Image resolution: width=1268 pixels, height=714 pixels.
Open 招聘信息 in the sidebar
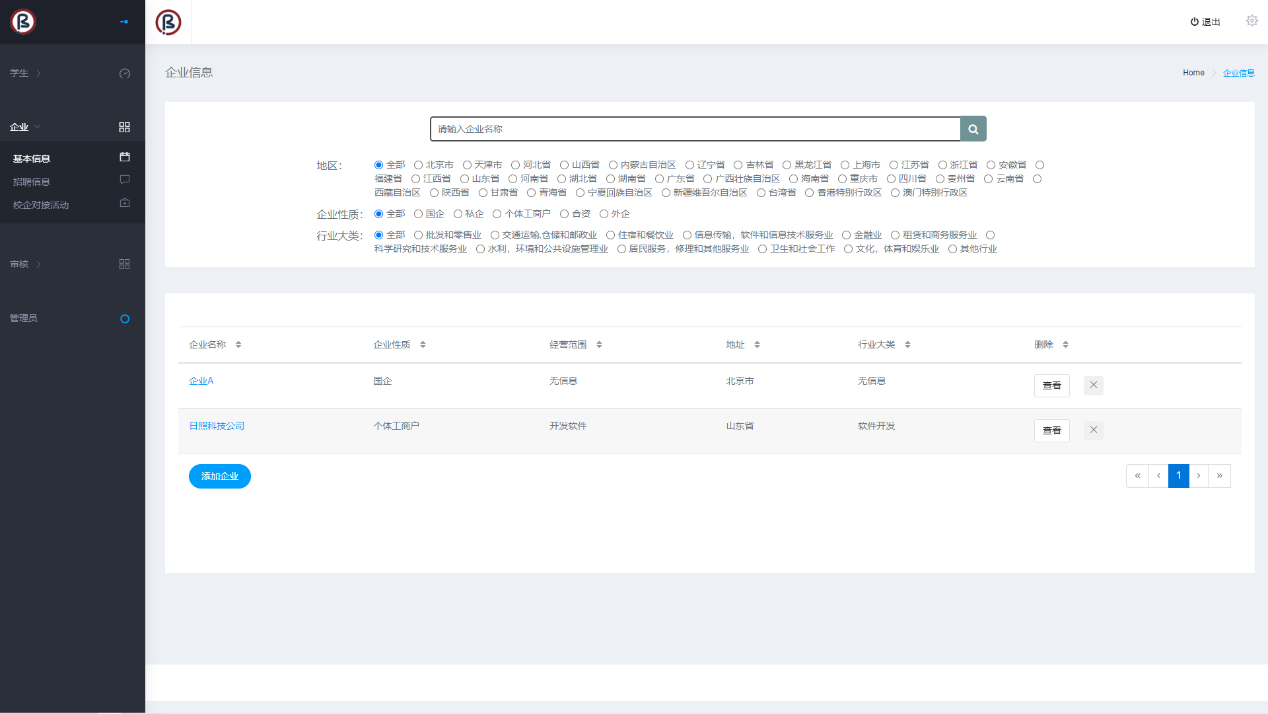tap(31, 182)
